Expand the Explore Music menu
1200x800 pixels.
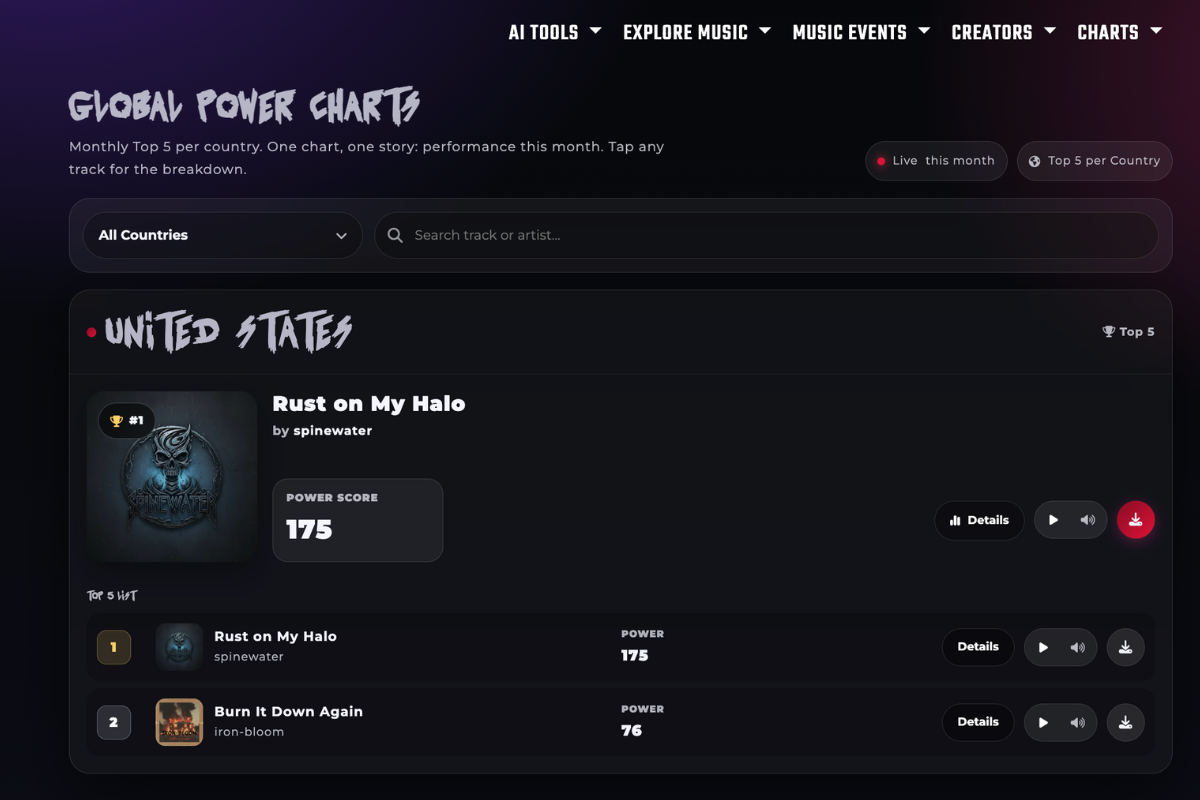[697, 32]
